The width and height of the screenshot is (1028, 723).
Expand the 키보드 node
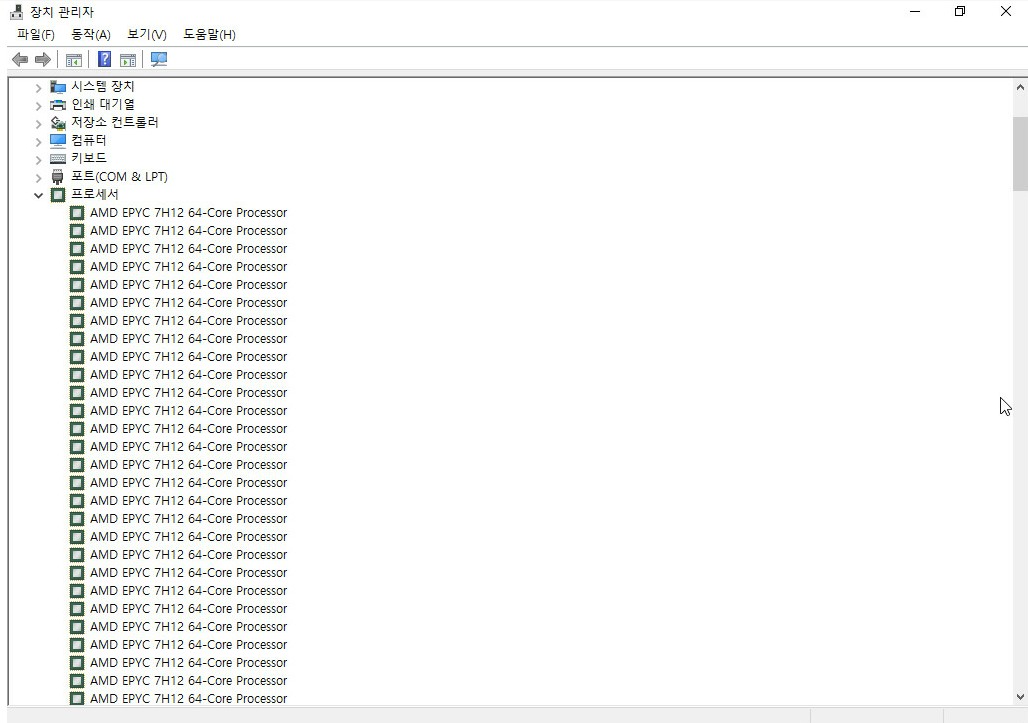tap(38, 159)
